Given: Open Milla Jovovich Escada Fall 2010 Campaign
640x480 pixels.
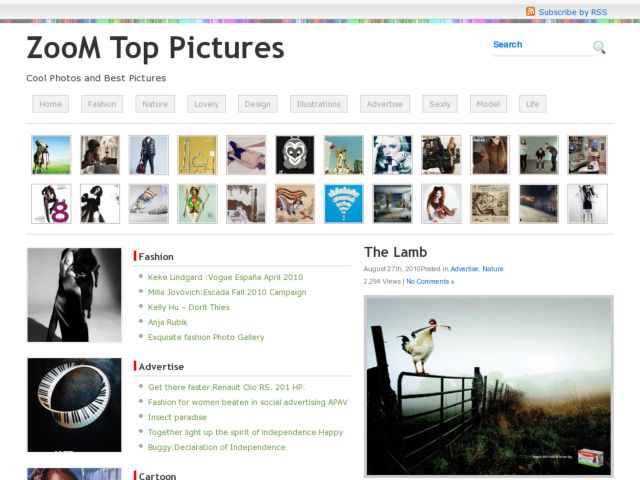Looking at the screenshot, I should 227,292.
